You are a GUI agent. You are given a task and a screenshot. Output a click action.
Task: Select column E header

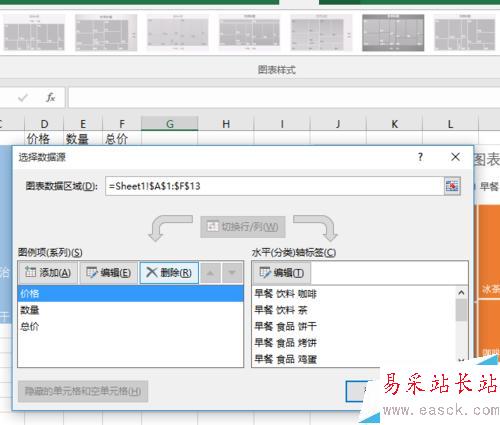83,124
